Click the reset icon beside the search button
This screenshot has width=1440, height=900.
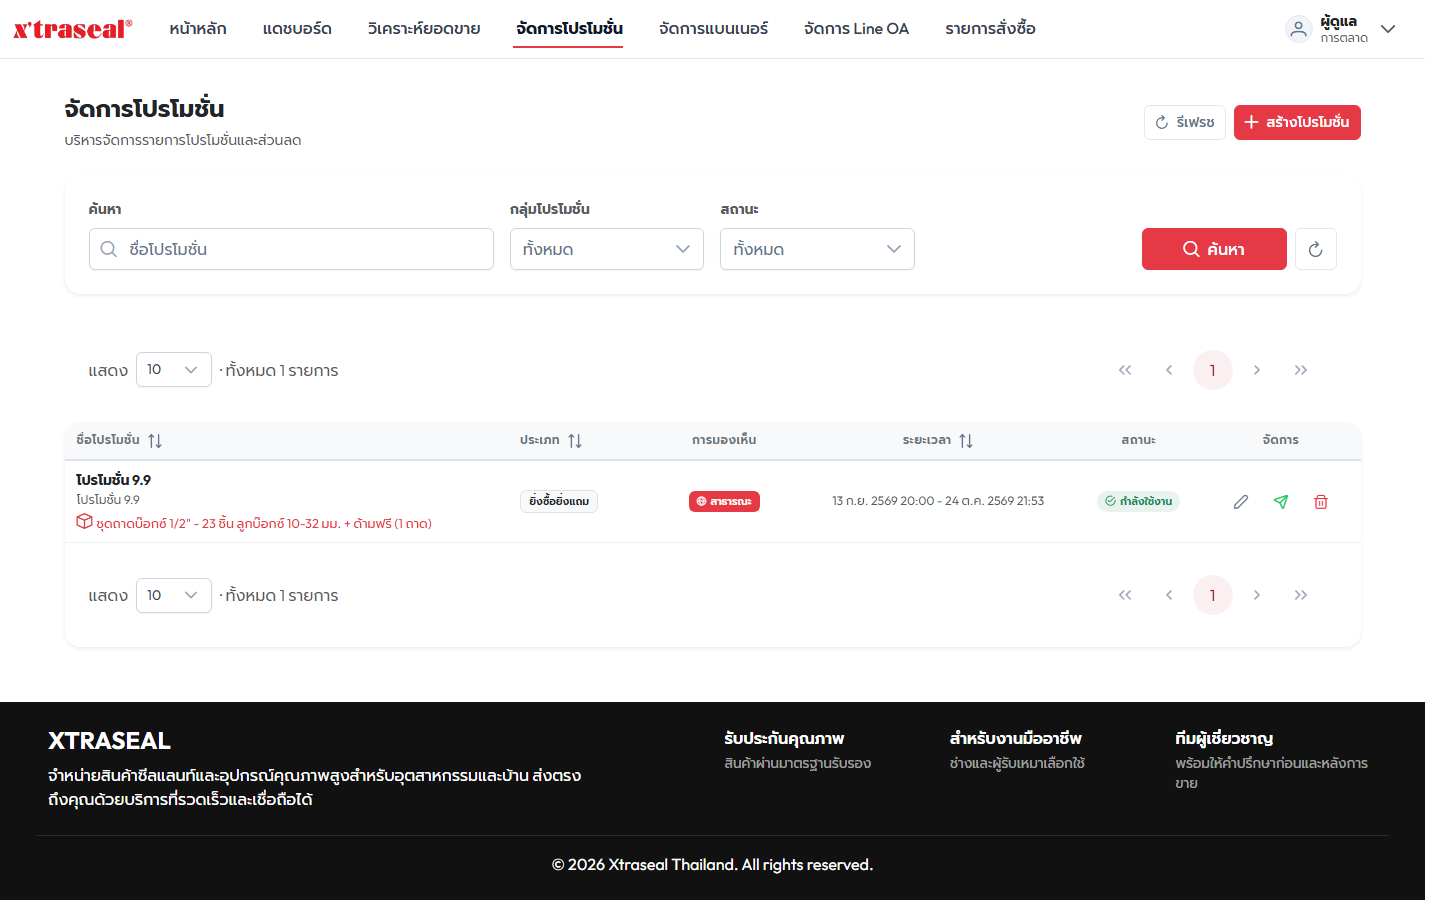click(x=1316, y=249)
